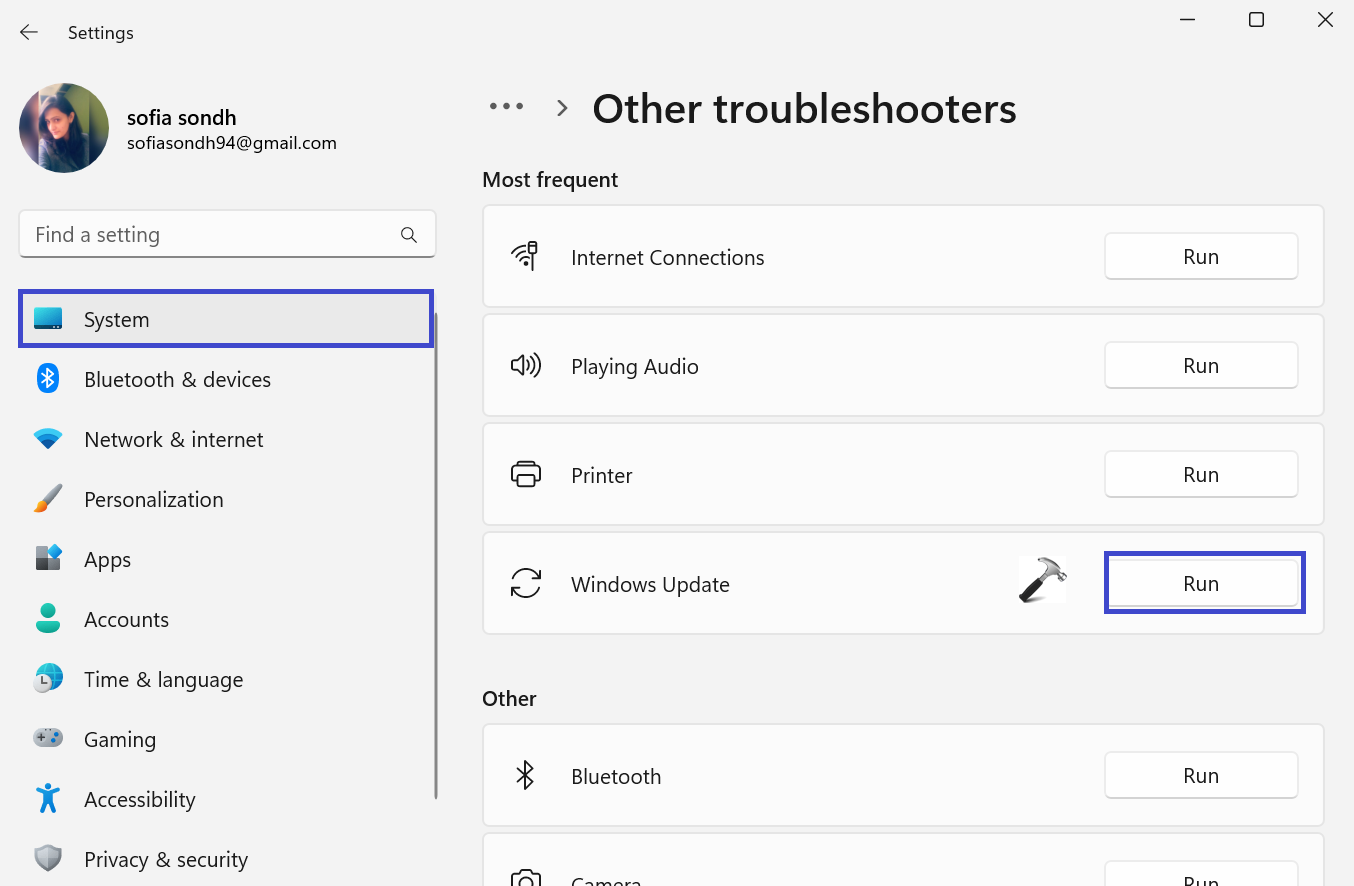The image size is (1354, 886).
Task: Open the breadcrumb three-dots menu
Action: pyautogui.click(x=506, y=107)
